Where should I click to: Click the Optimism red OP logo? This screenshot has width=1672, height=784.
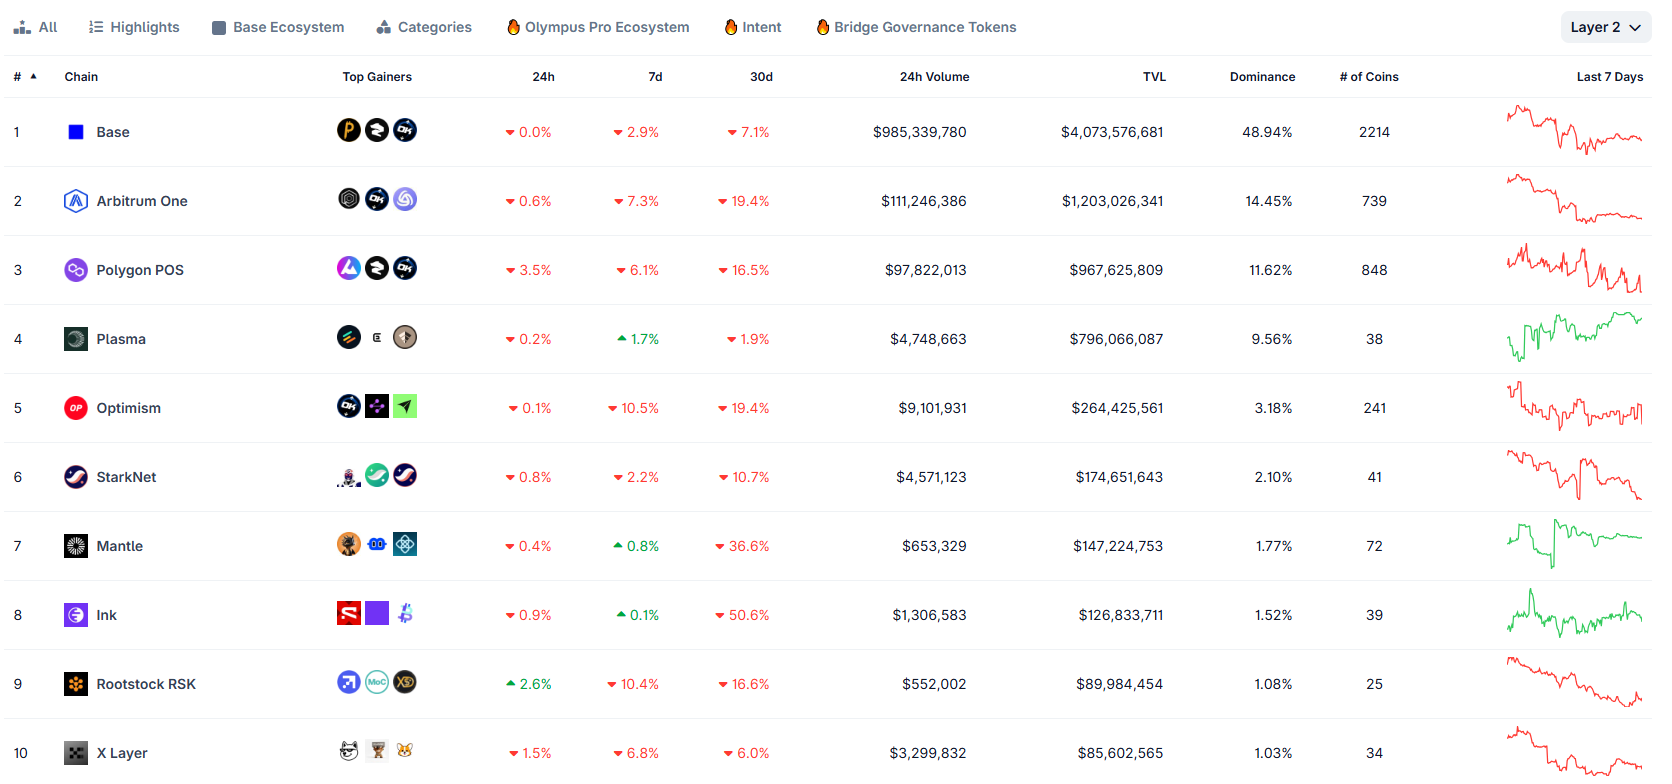(x=76, y=408)
